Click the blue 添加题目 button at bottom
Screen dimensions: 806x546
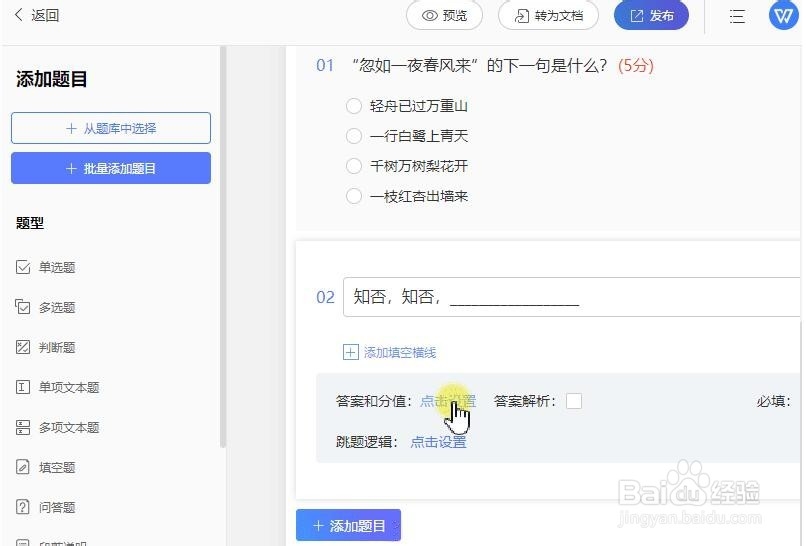(x=348, y=525)
